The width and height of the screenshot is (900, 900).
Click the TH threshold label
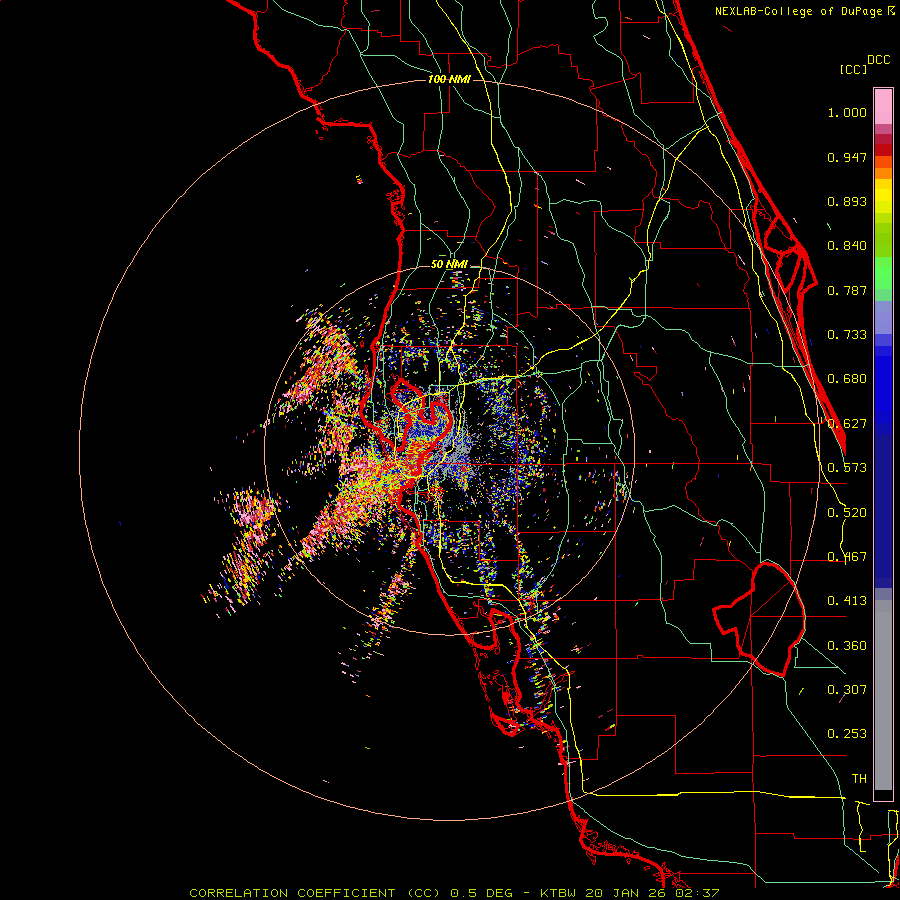pos(859,779)
